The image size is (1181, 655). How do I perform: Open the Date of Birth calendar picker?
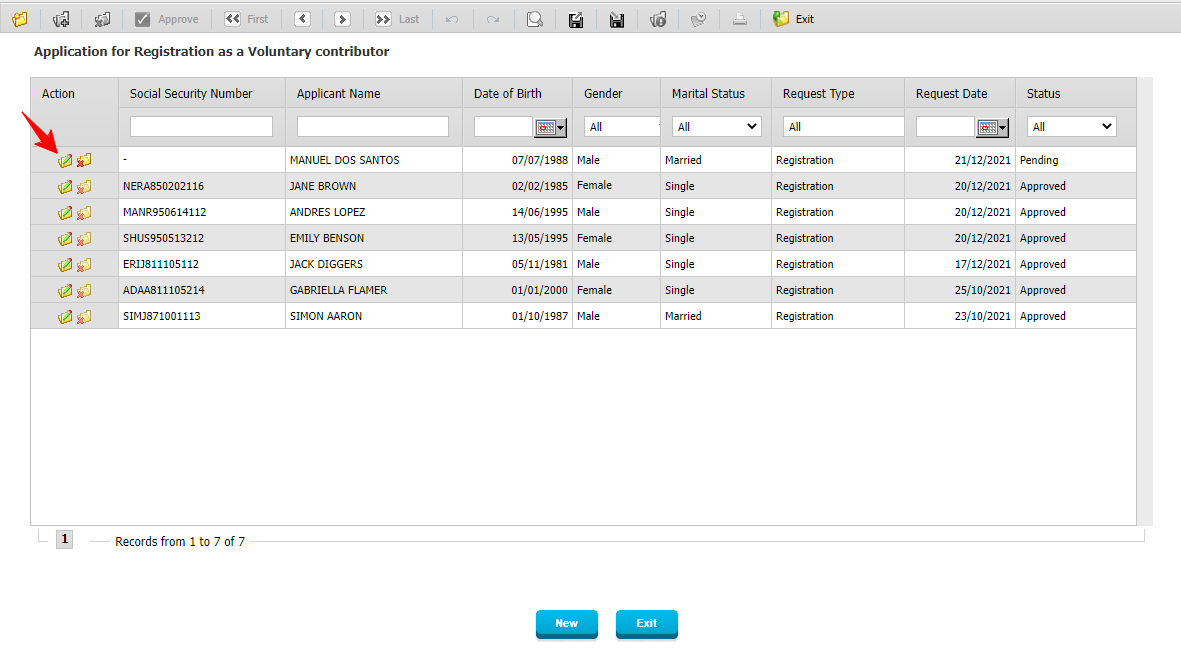click(x=551, y=127)
